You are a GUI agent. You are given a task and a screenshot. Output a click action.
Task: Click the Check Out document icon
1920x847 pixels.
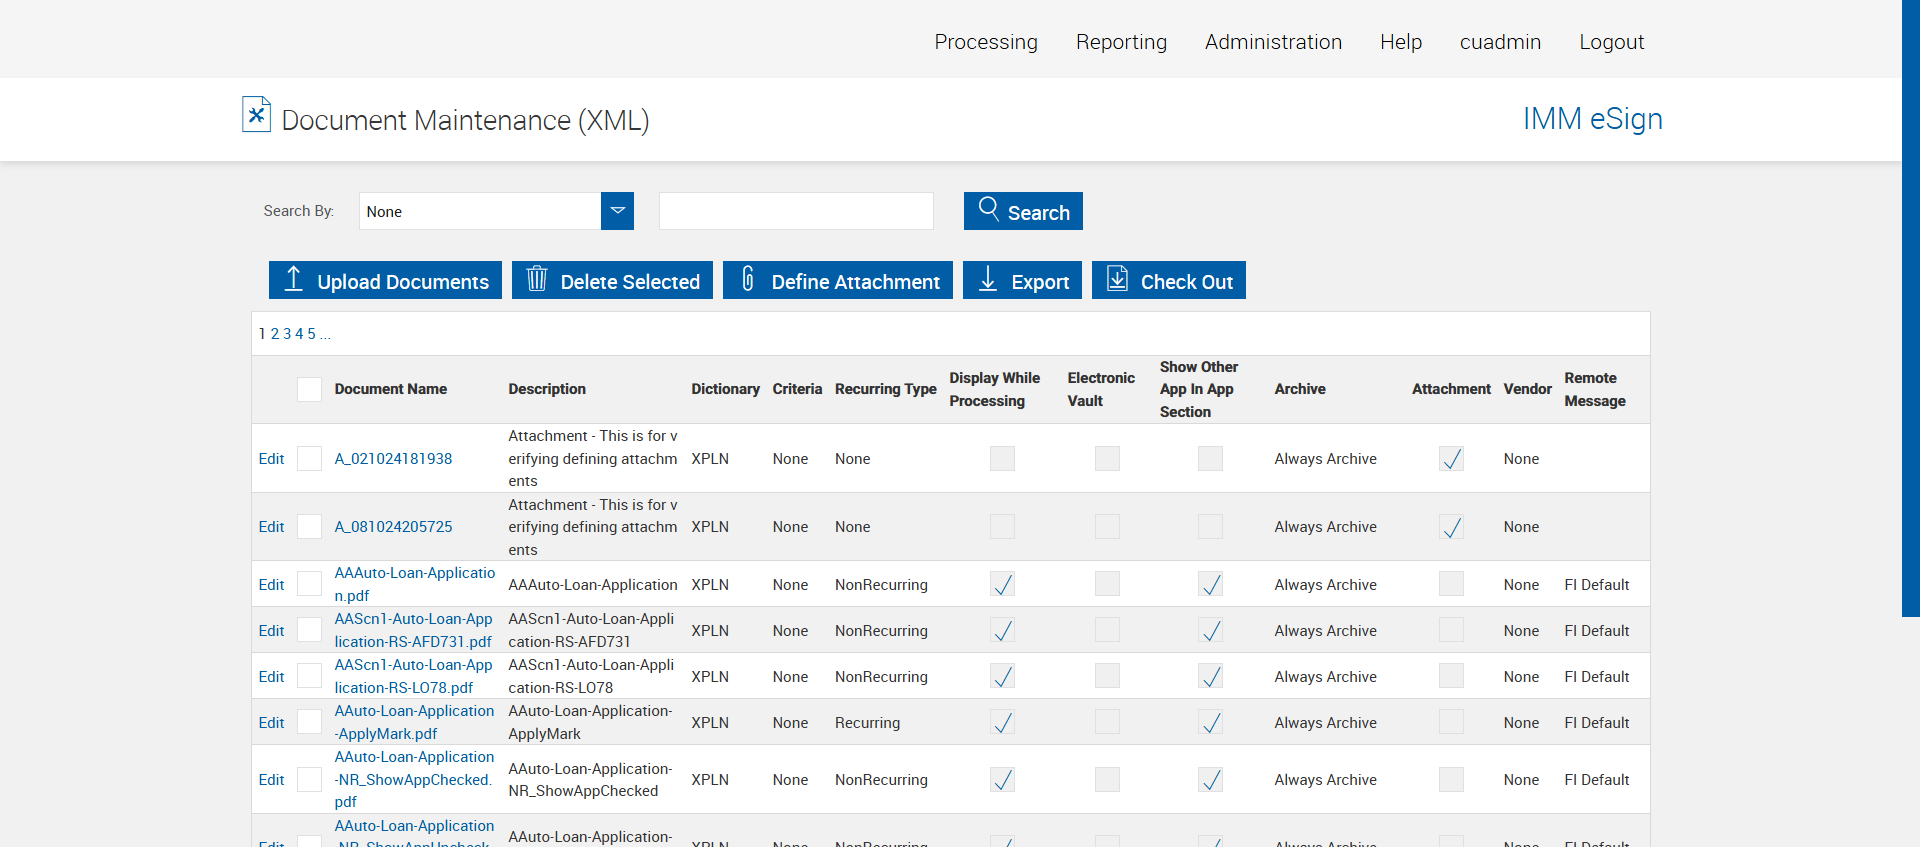1117,279
